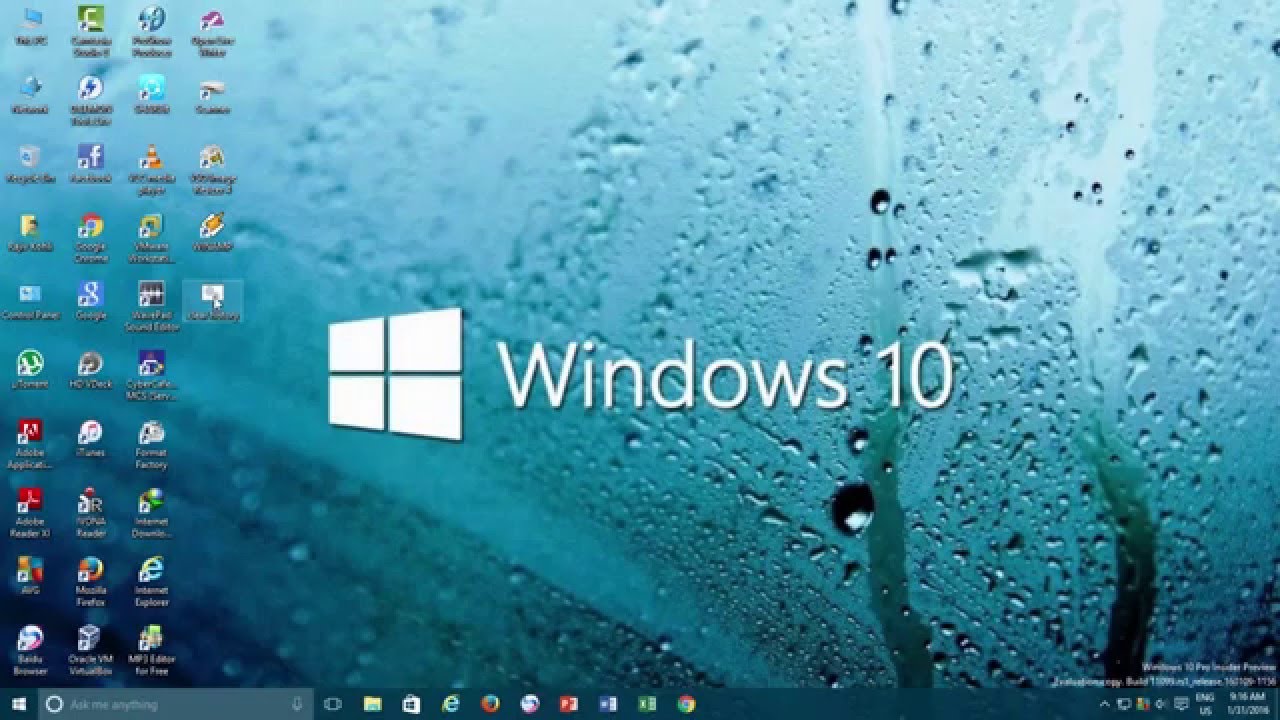Image resolution: width=1280 pixels, height=720 pixels.
Task: Open the Windows Start menu
Action: (x=19, y=704)
